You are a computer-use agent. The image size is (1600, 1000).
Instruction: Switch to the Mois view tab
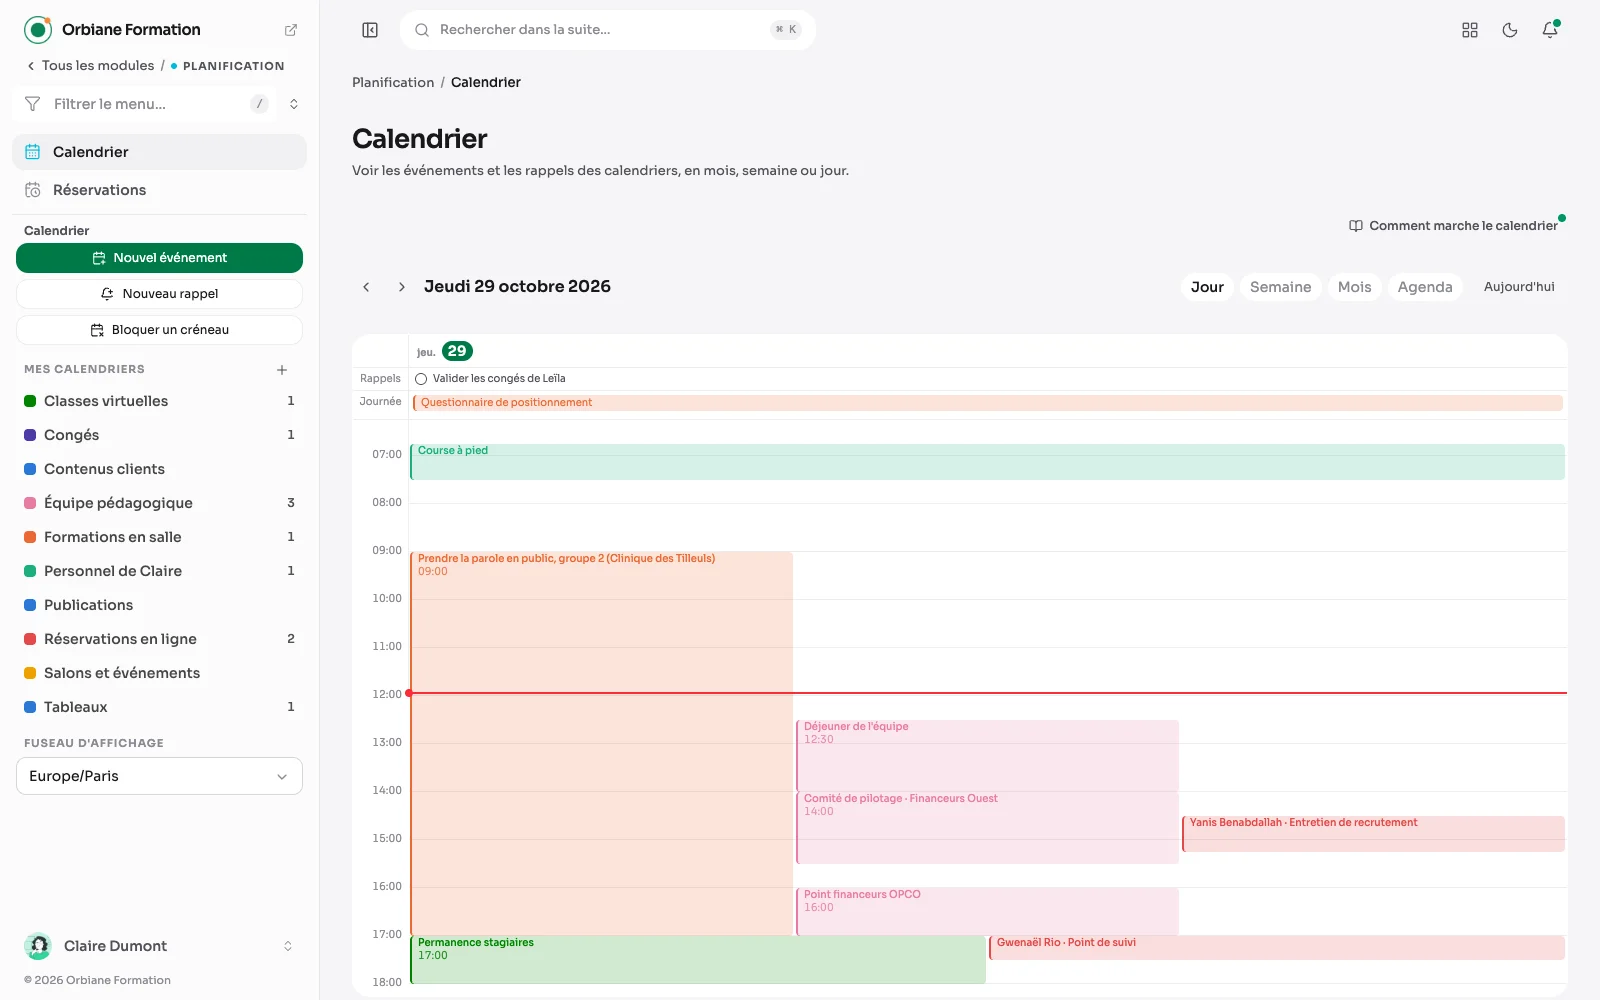pos(1355,287)
